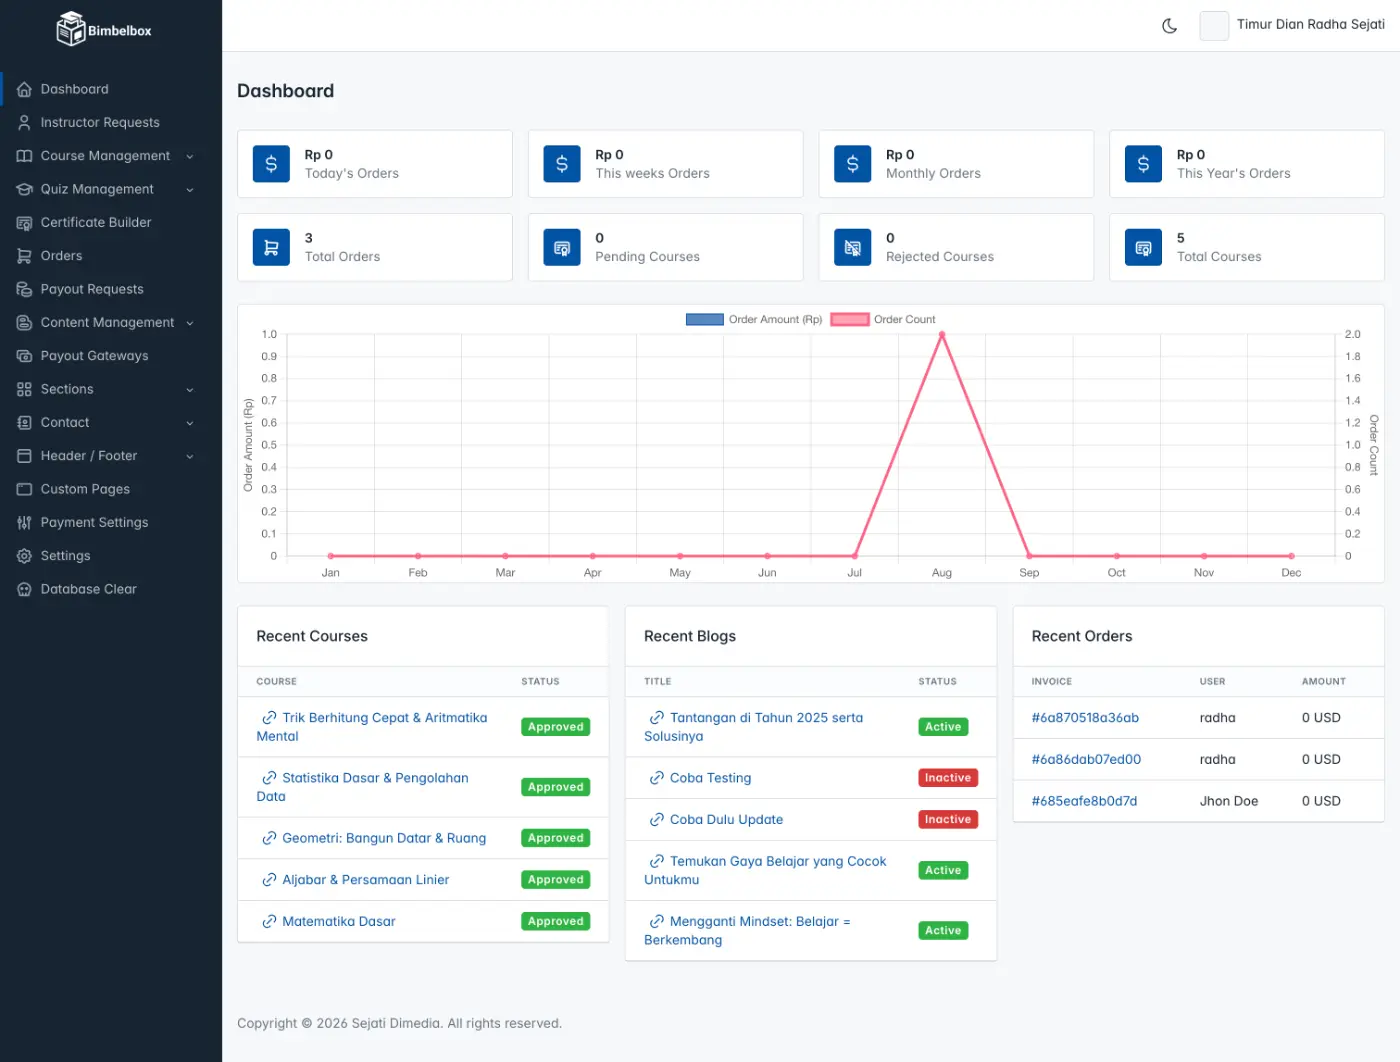
Task: Click the Certificate Builder icon
Action: click(x=24, y=222)
